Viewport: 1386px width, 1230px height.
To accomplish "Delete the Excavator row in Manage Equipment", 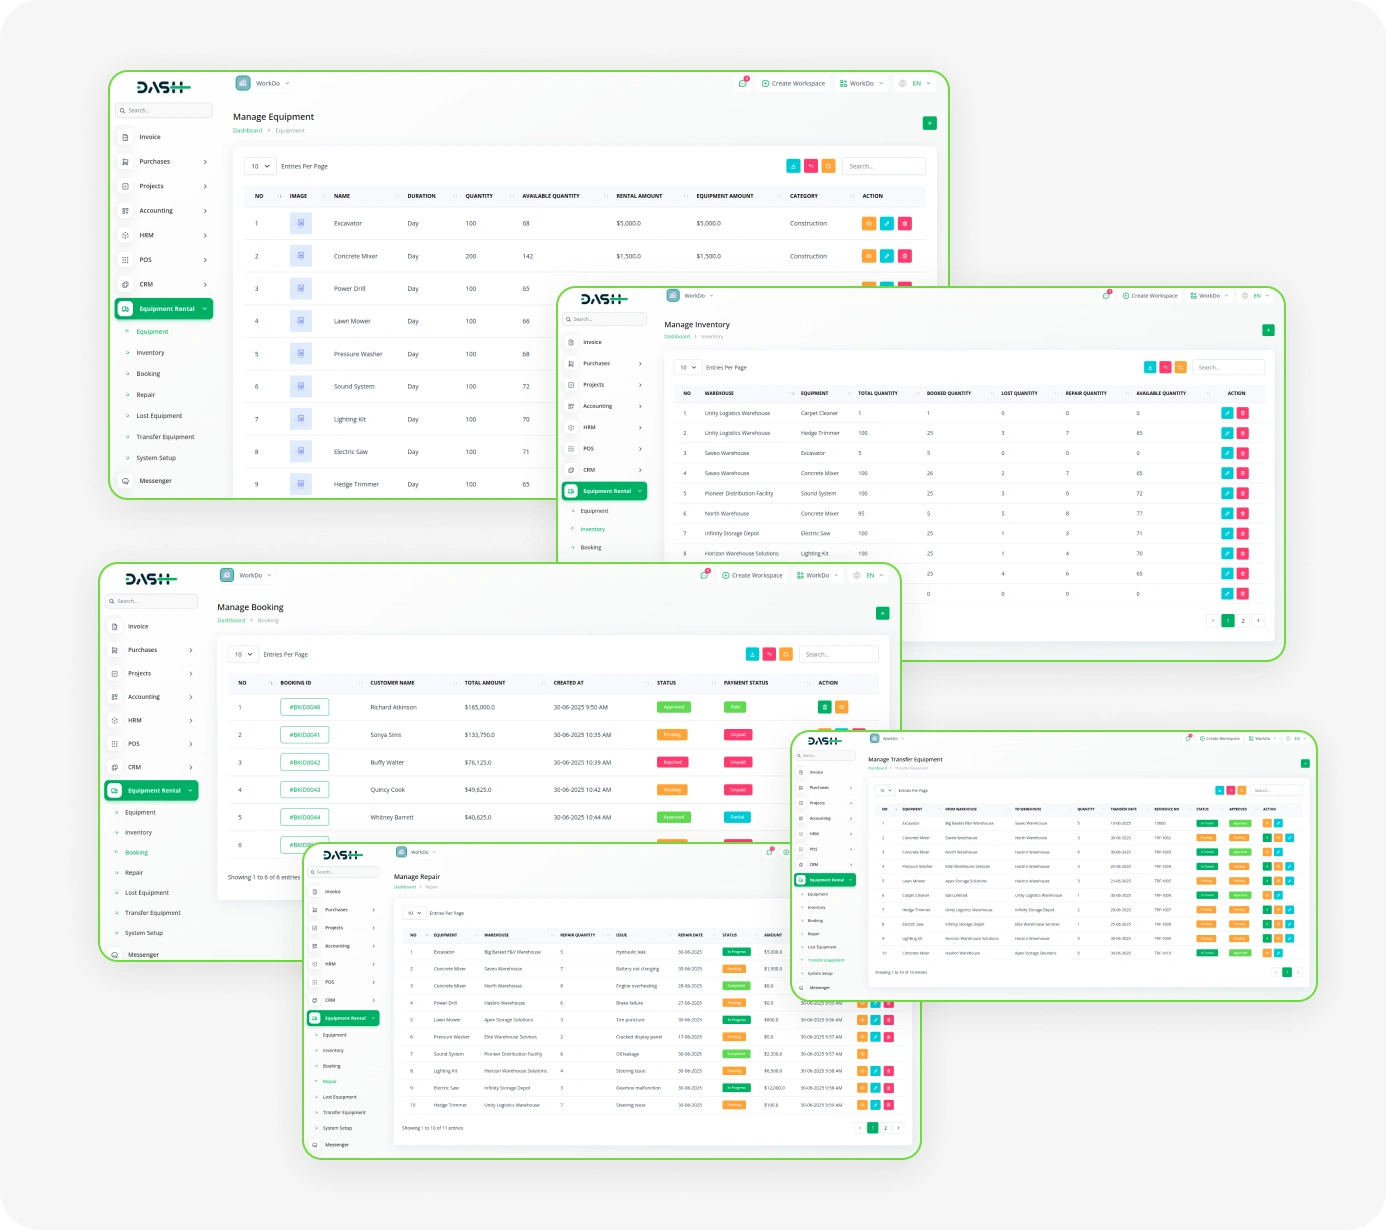I will (905, 224).
